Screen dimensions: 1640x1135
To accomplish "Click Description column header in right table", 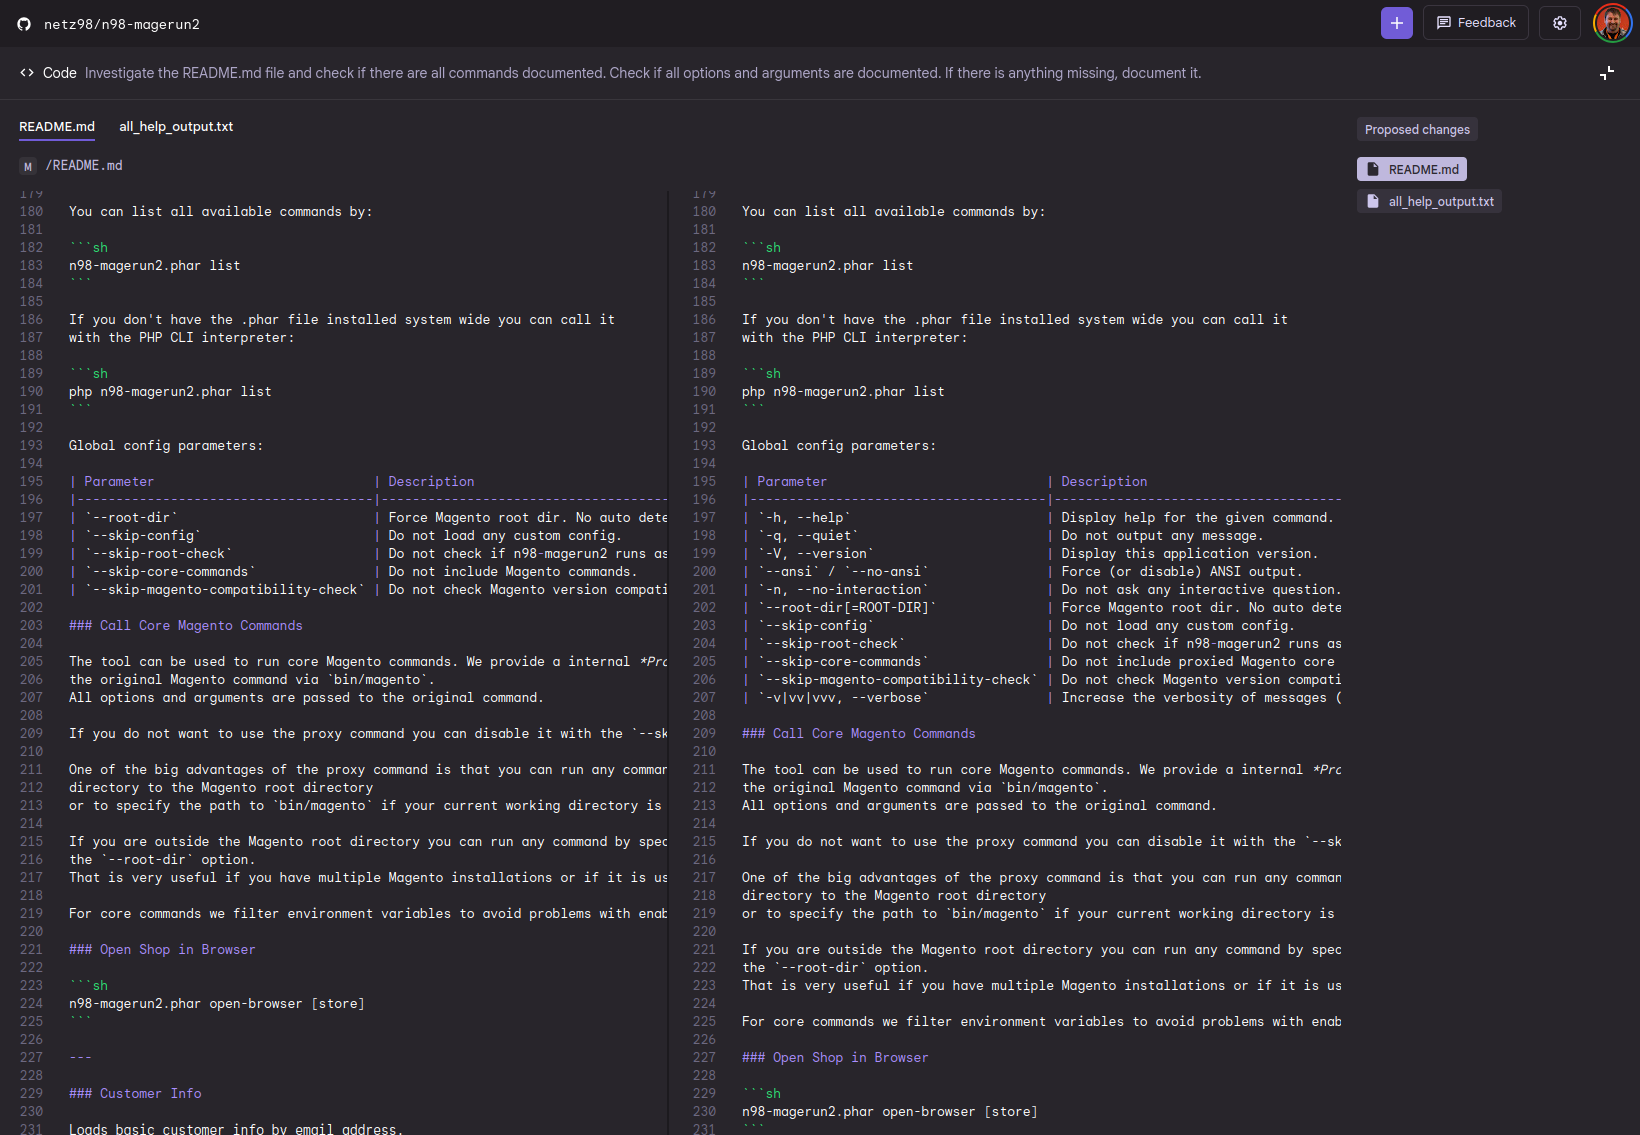I will tap(1104, 482).
